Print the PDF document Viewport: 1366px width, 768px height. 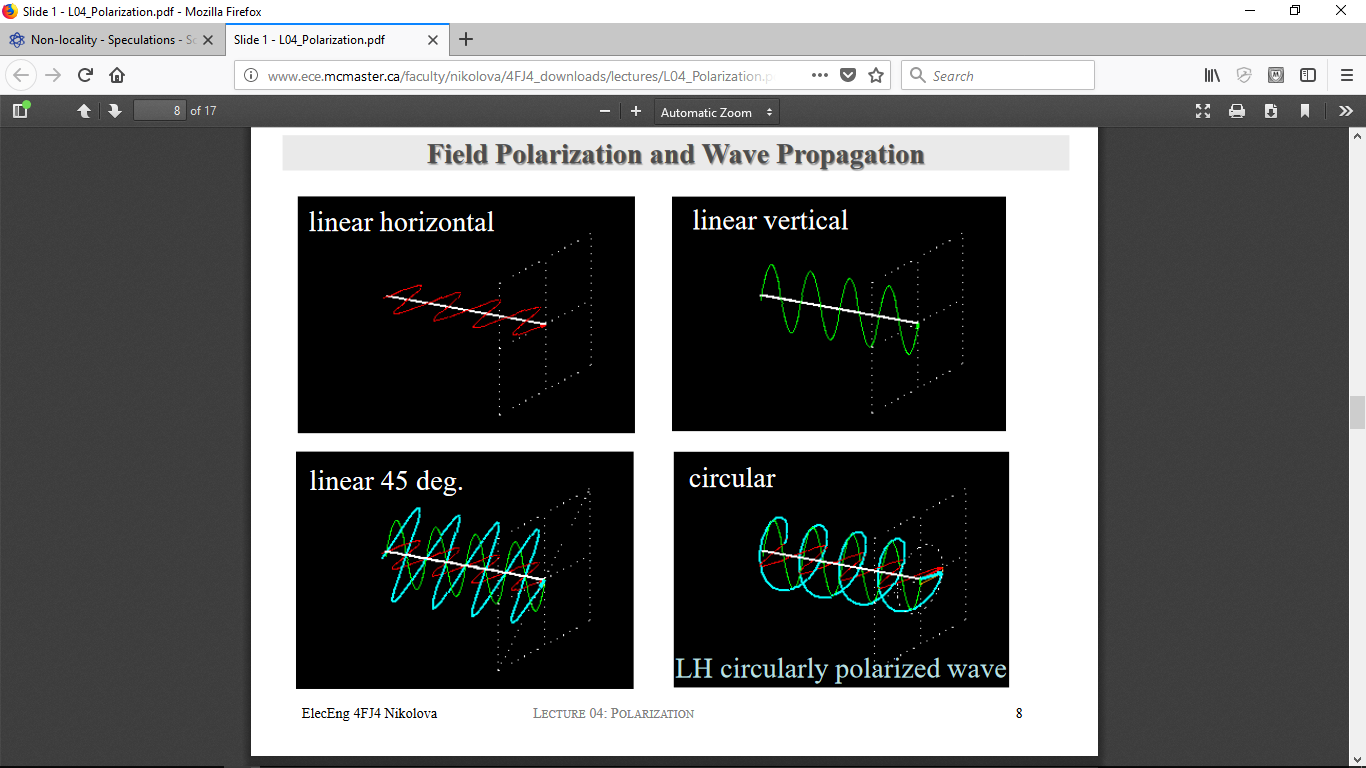[x=1237, y=111]
